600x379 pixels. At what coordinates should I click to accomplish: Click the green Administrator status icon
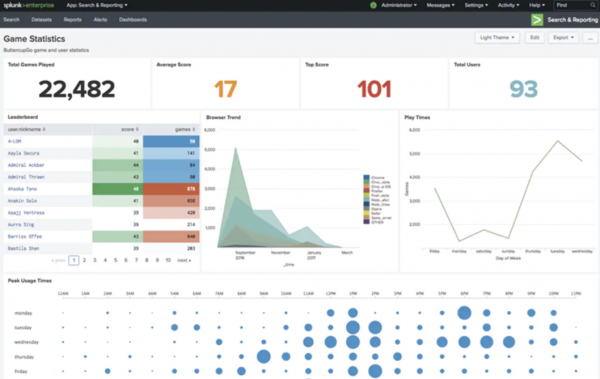tap(373, 5)
